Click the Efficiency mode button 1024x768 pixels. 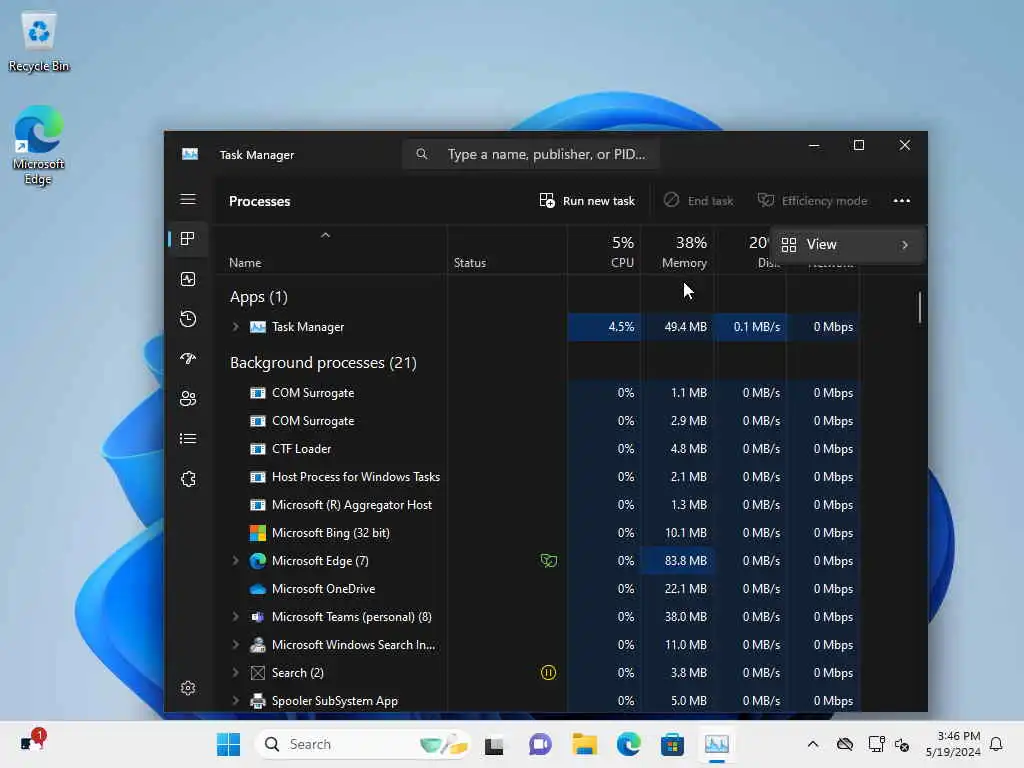tap(812, 200)
